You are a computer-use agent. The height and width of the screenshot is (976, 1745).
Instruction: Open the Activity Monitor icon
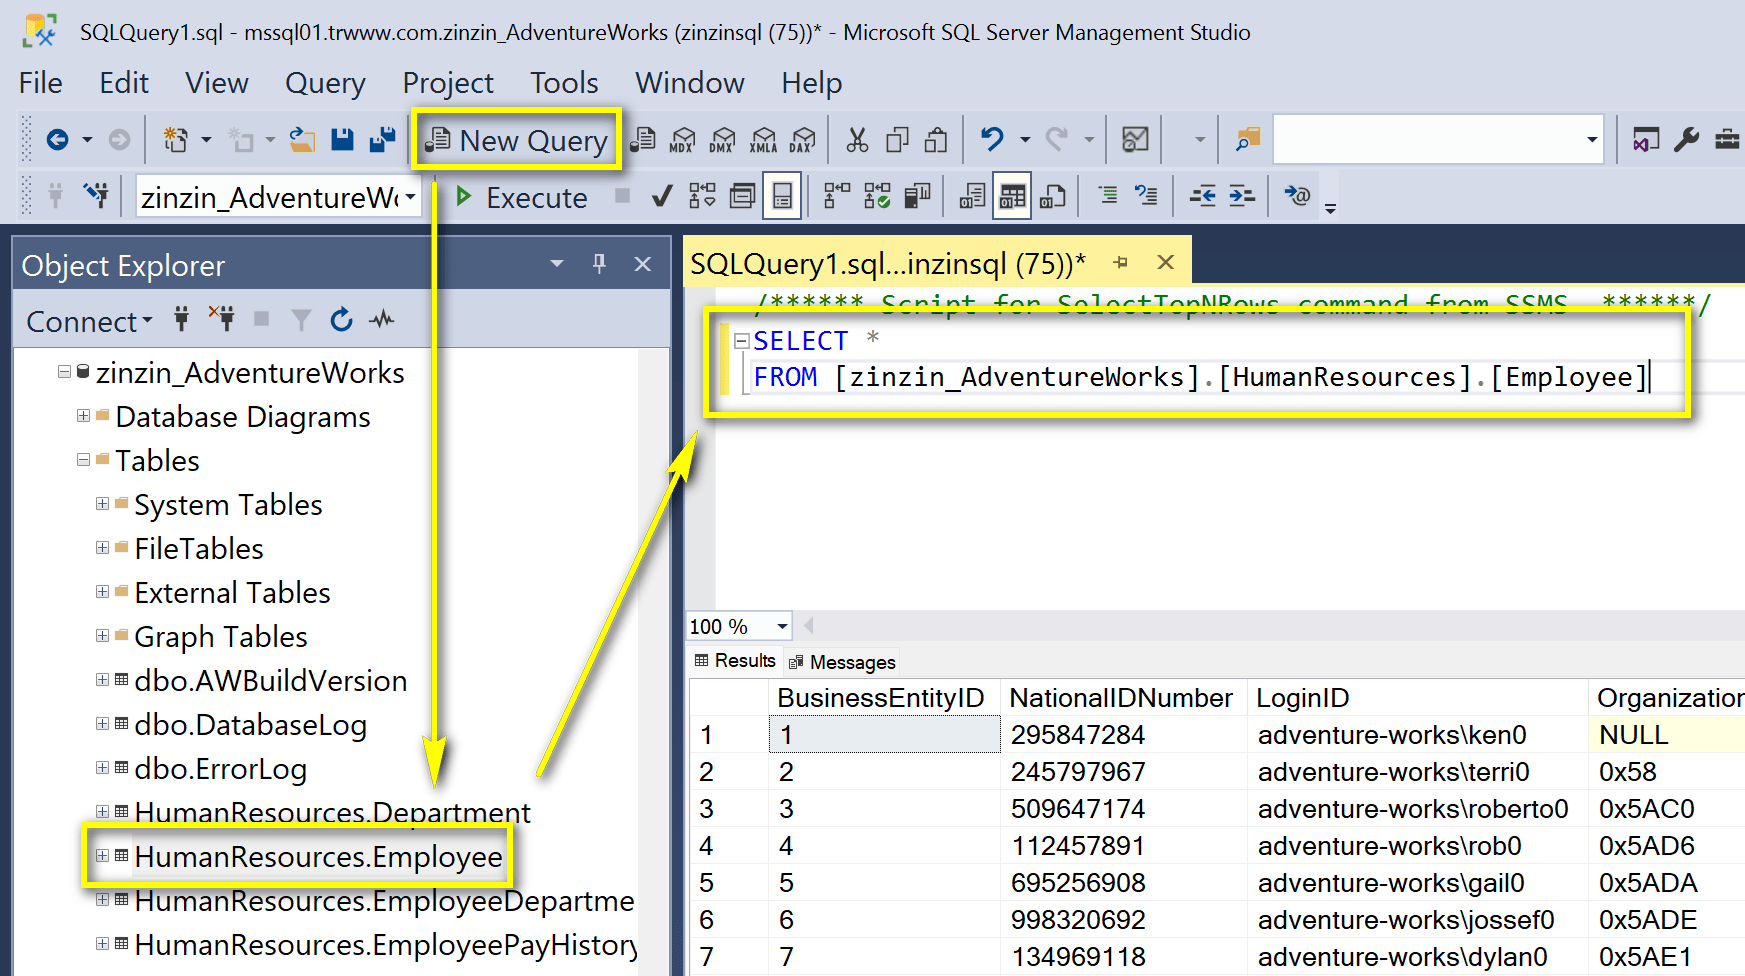[x=1135, y=139]
